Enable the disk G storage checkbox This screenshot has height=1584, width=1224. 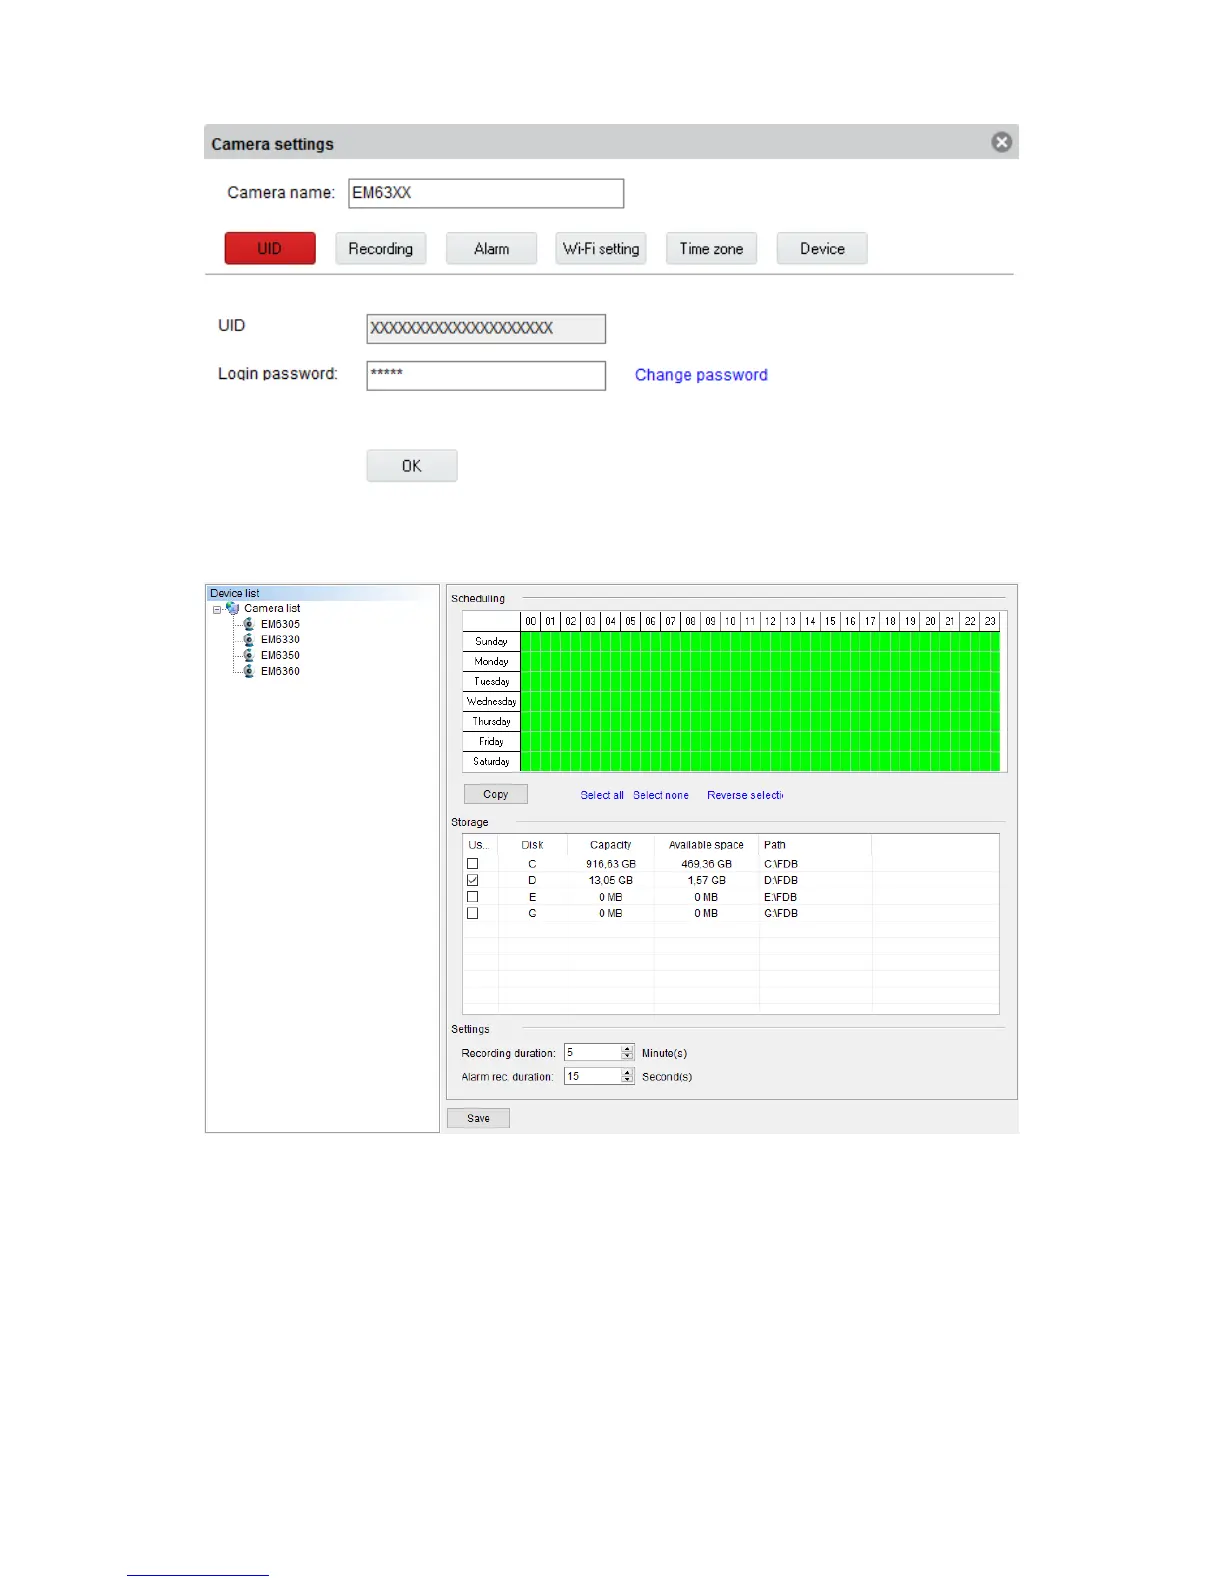pos(473,913)
